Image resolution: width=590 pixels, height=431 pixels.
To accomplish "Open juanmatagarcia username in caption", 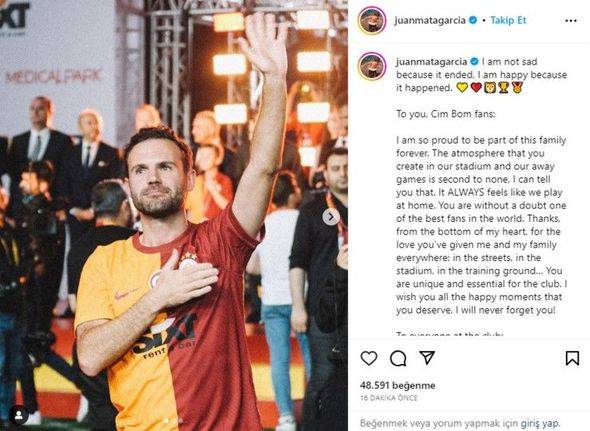I will pos(432,61).
